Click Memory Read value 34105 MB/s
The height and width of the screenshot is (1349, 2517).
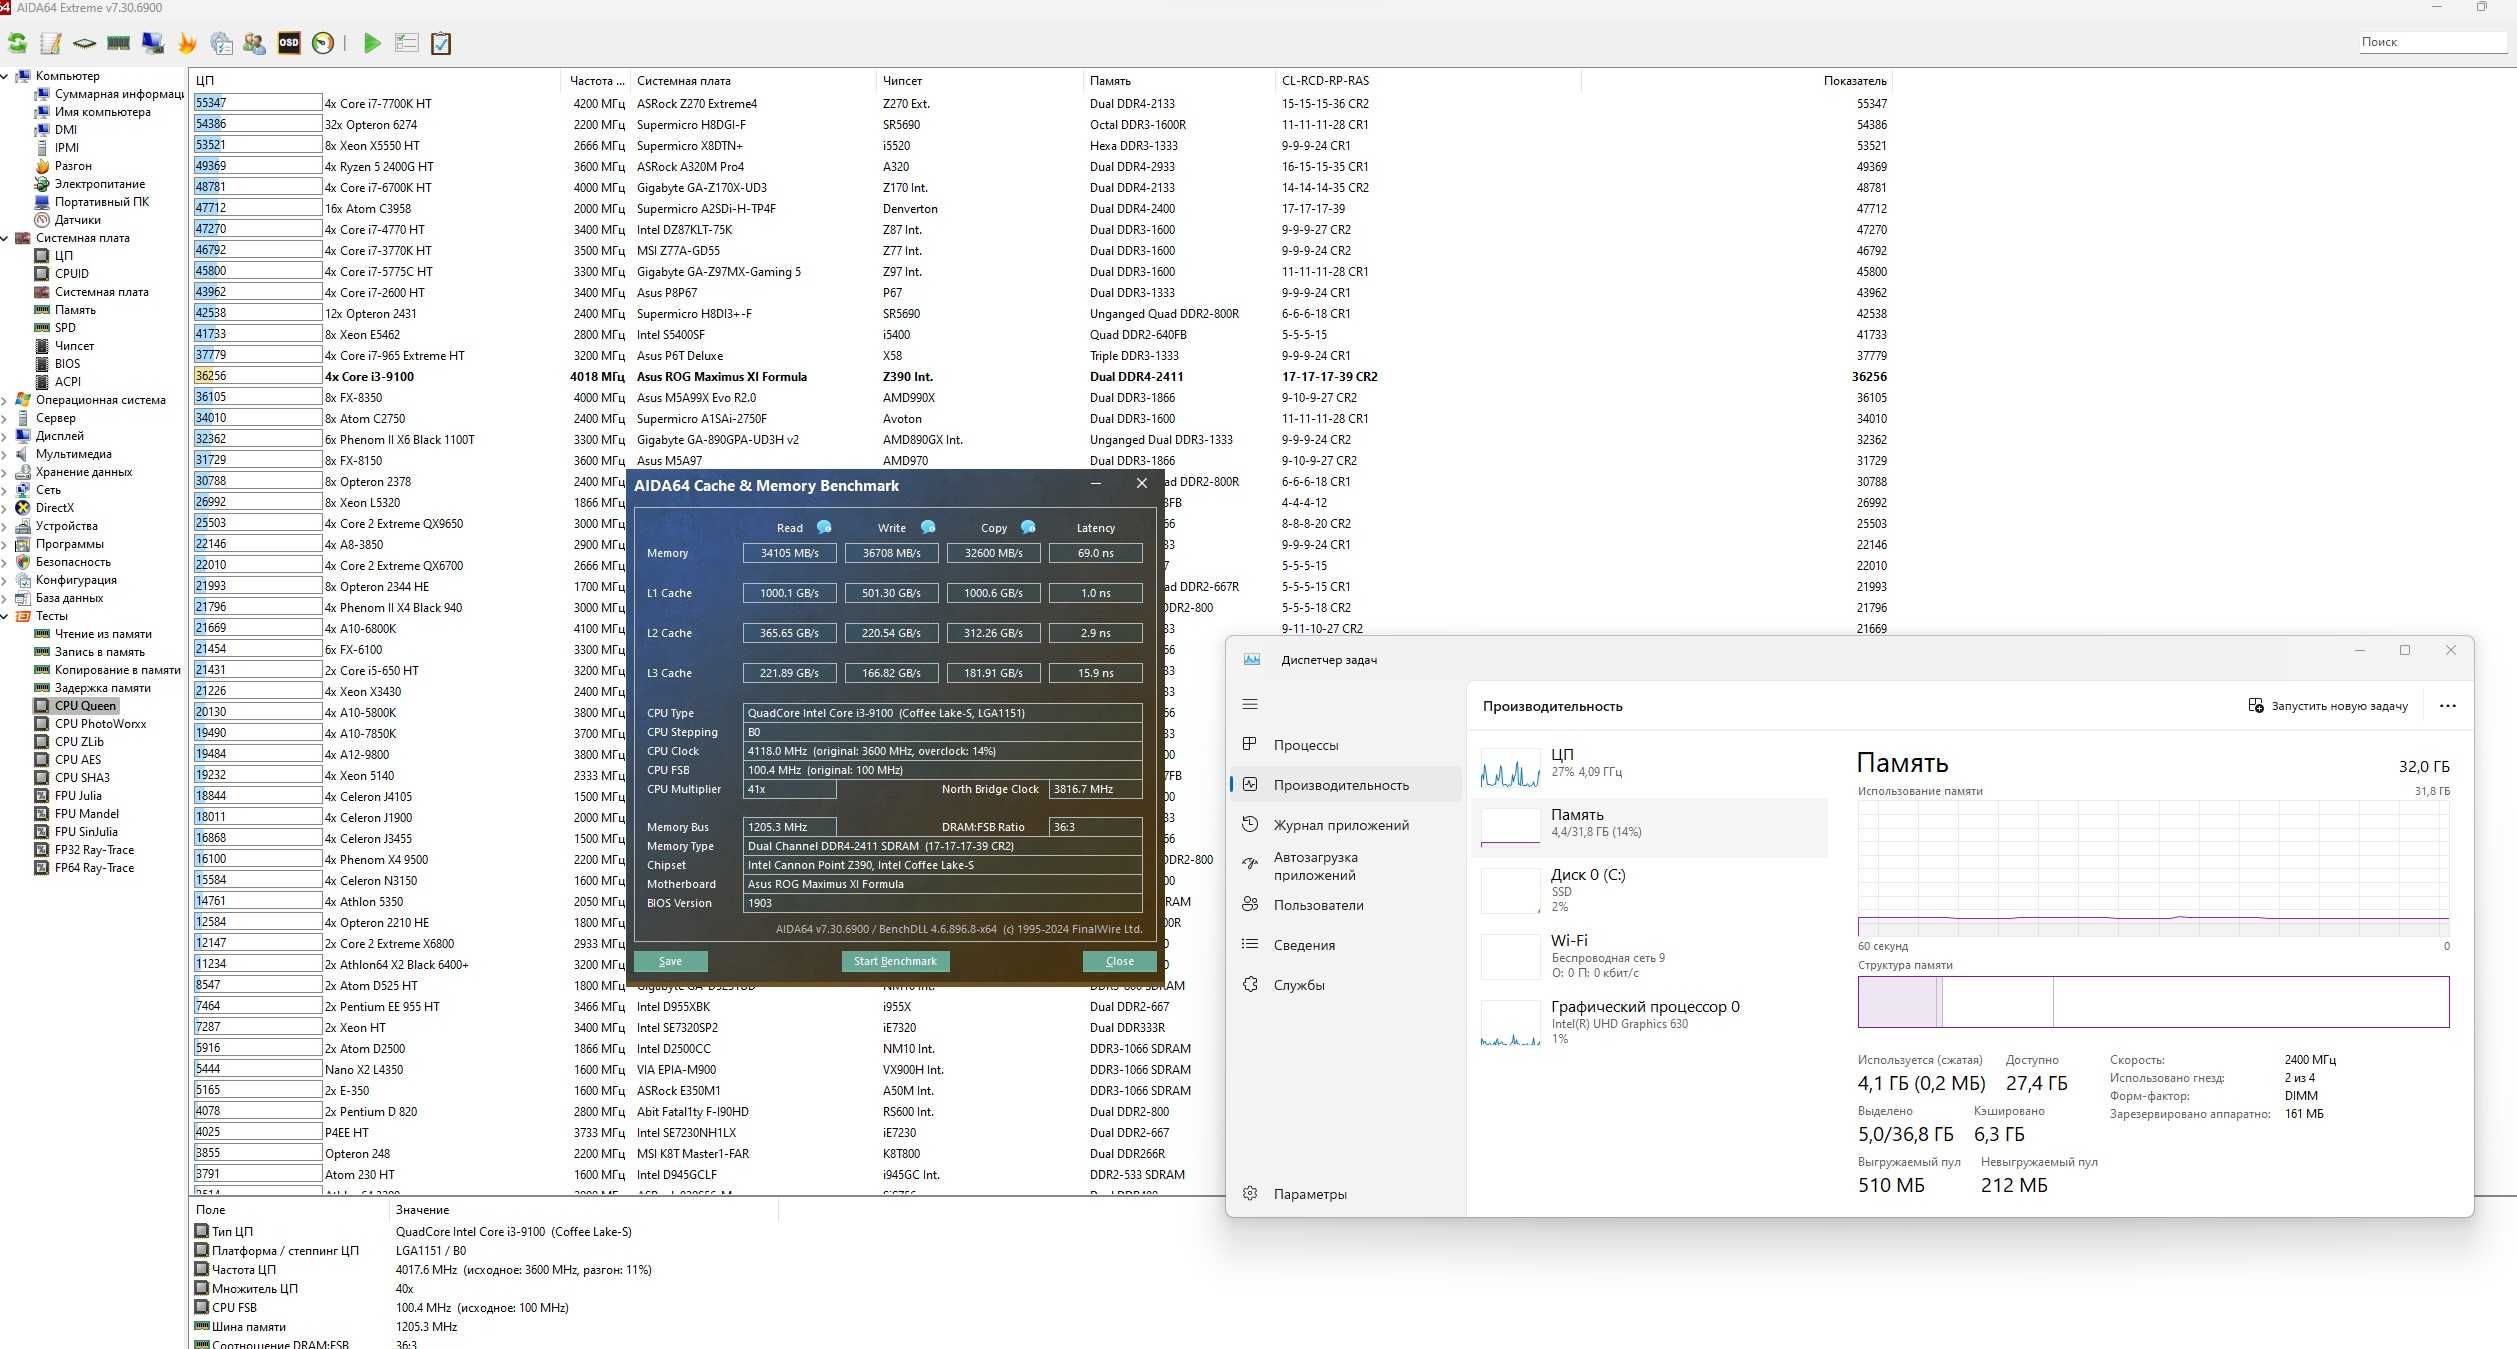[789, 553]
